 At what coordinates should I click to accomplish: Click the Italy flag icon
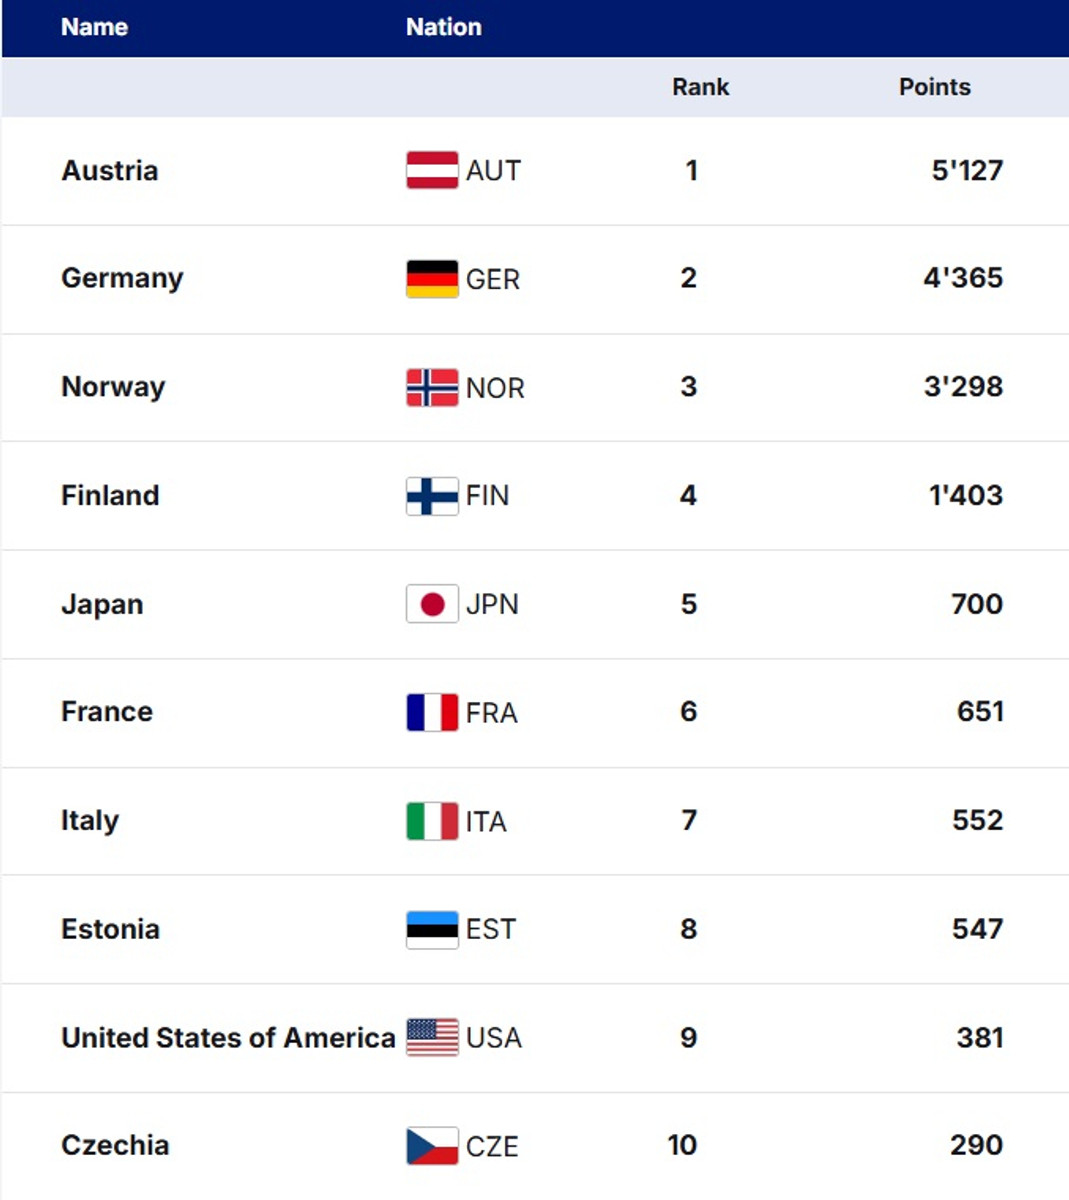[432, 821]
